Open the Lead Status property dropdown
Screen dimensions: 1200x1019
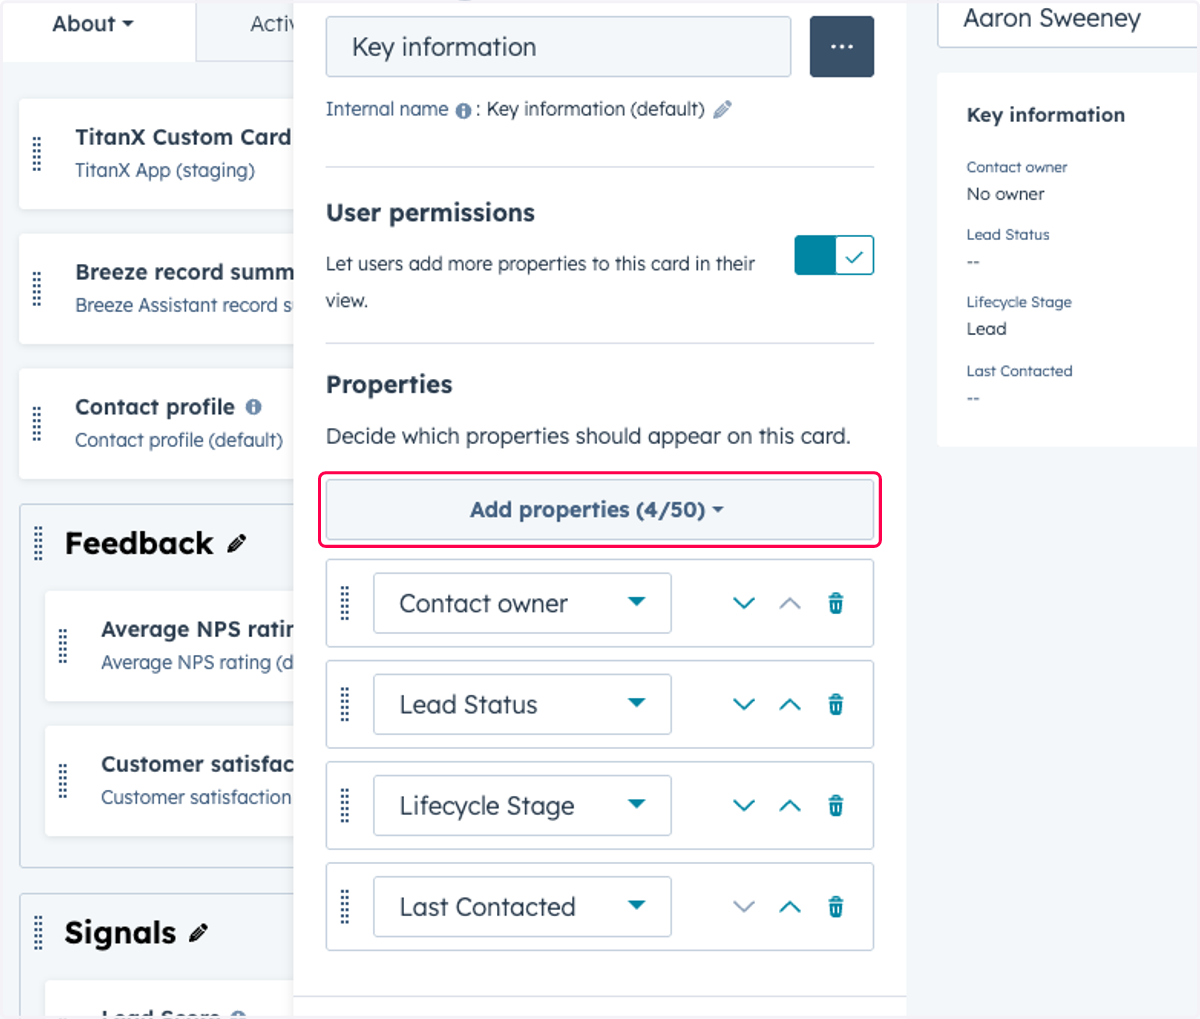point(522,704)
